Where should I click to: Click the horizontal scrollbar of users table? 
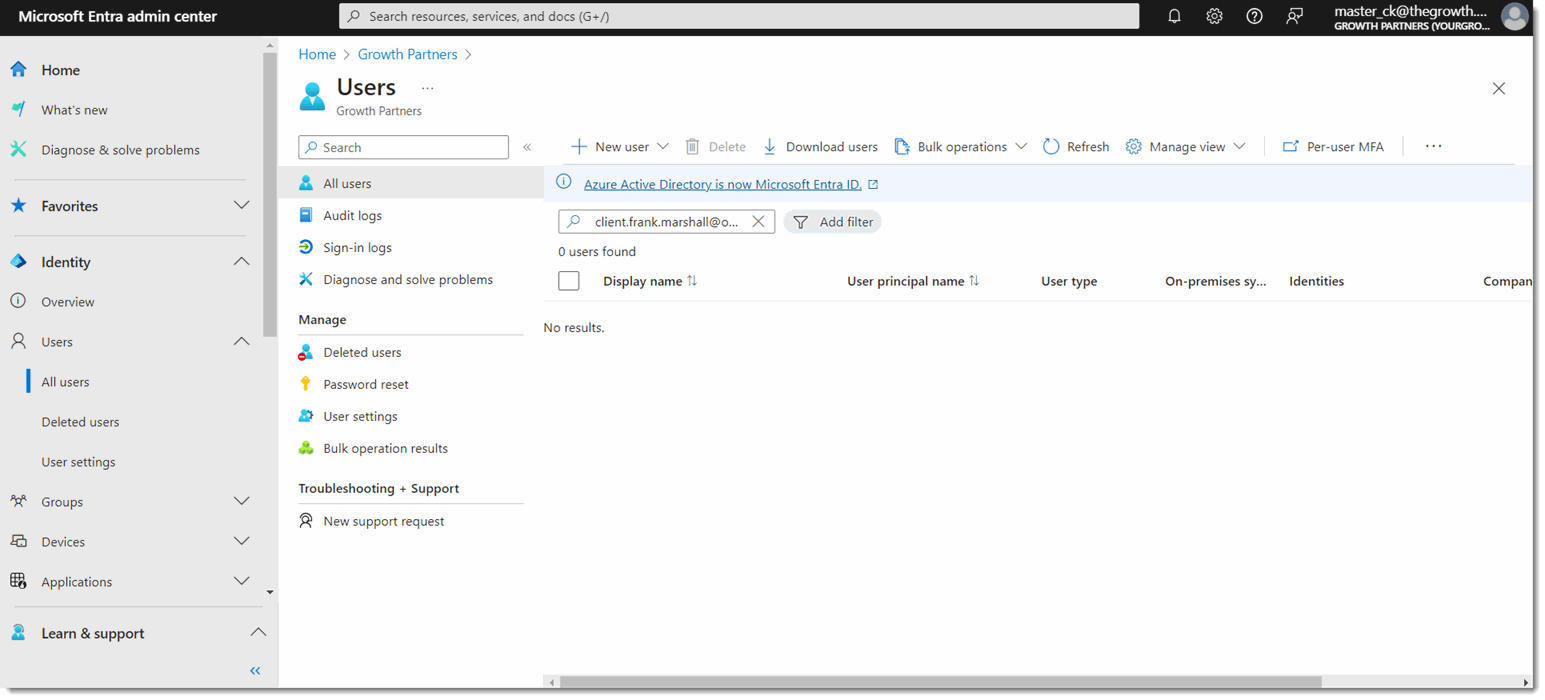coord(940,682)
